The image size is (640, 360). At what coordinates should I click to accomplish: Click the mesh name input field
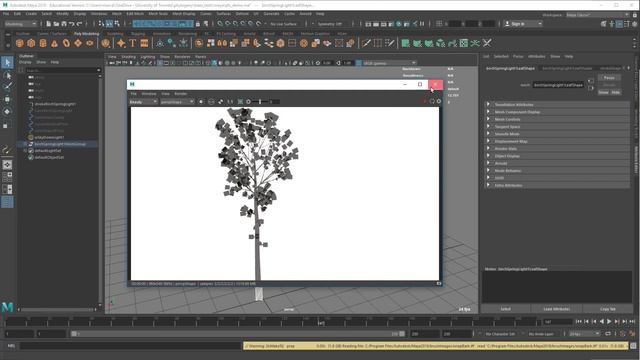(558, 85)
